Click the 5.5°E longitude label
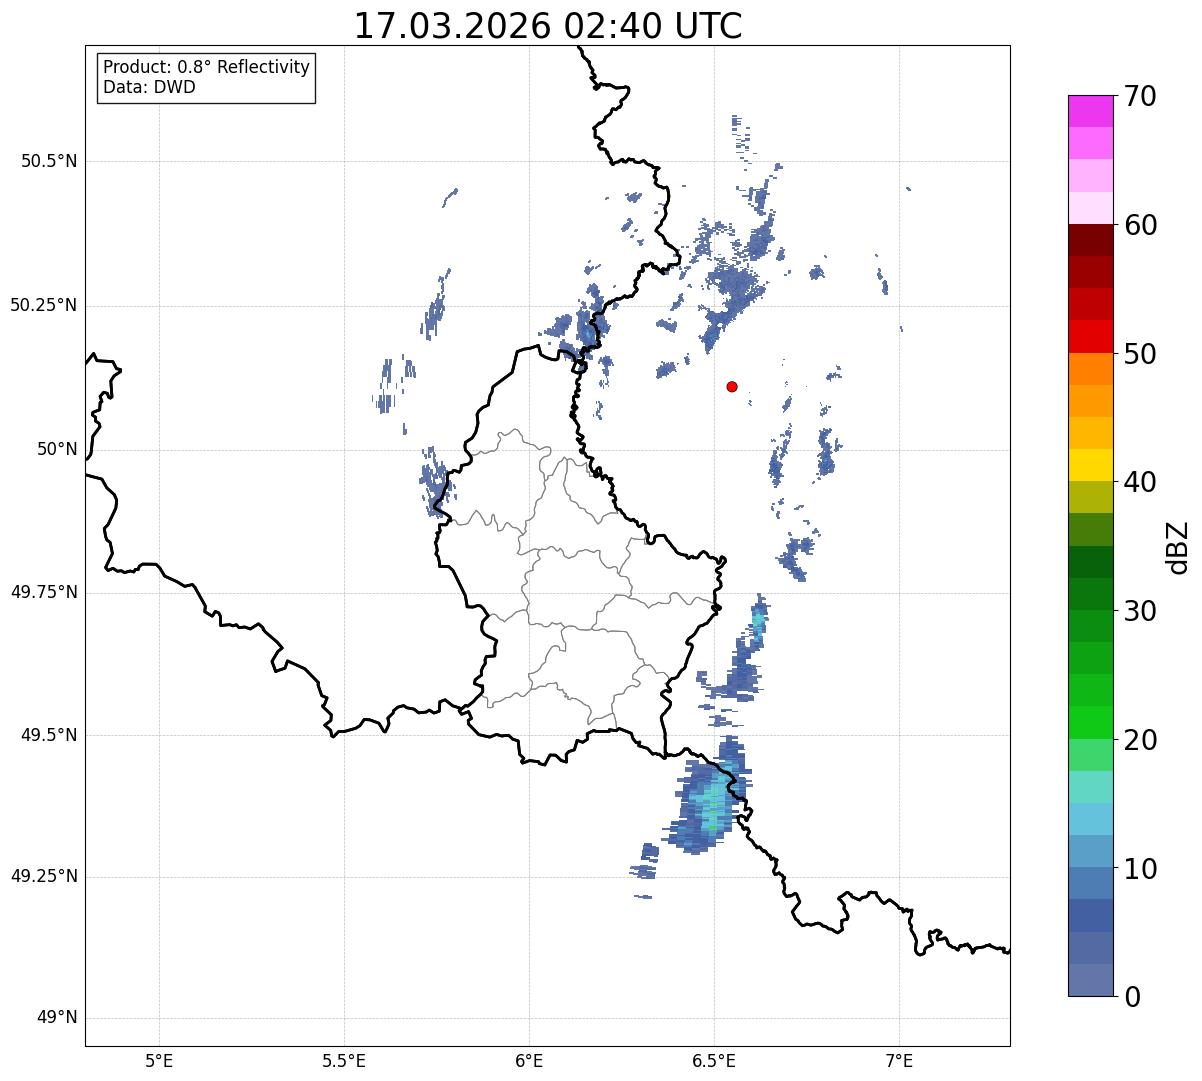Image resolution: width=1202 pixels, height=1081 pixels. coord(345,1060)
